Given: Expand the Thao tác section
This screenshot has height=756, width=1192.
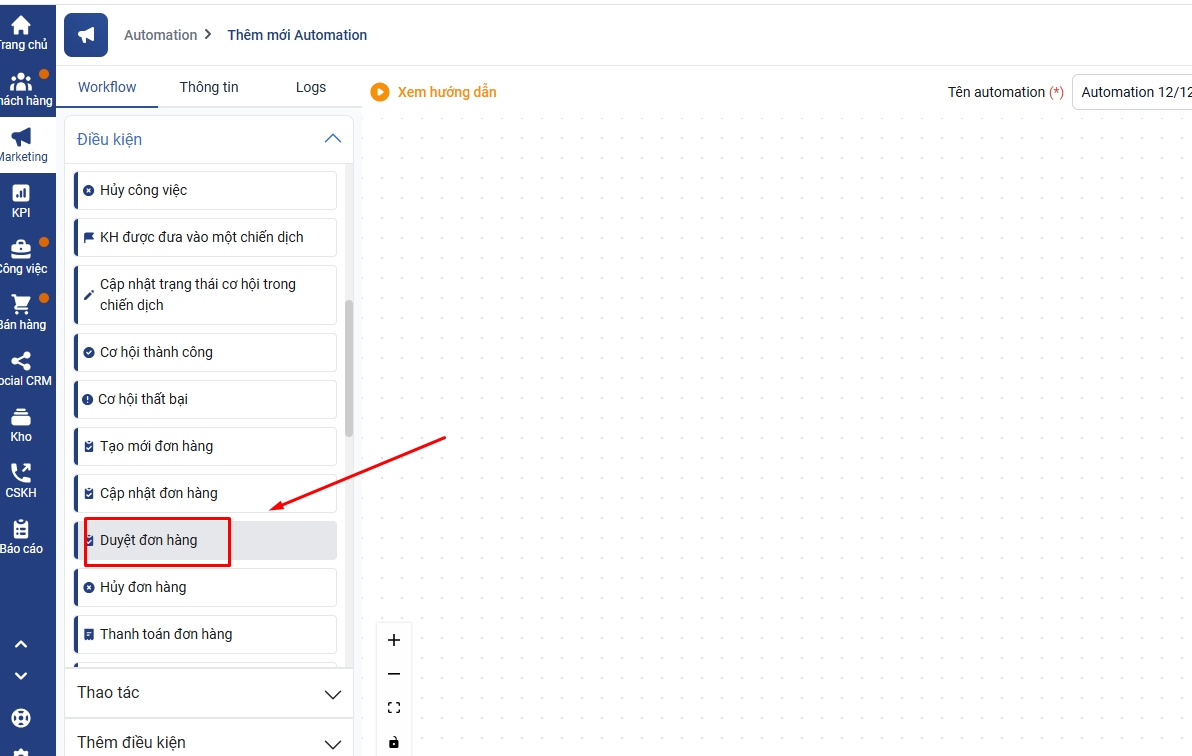Looking at the screenshot, I should [x=333, y=693].
